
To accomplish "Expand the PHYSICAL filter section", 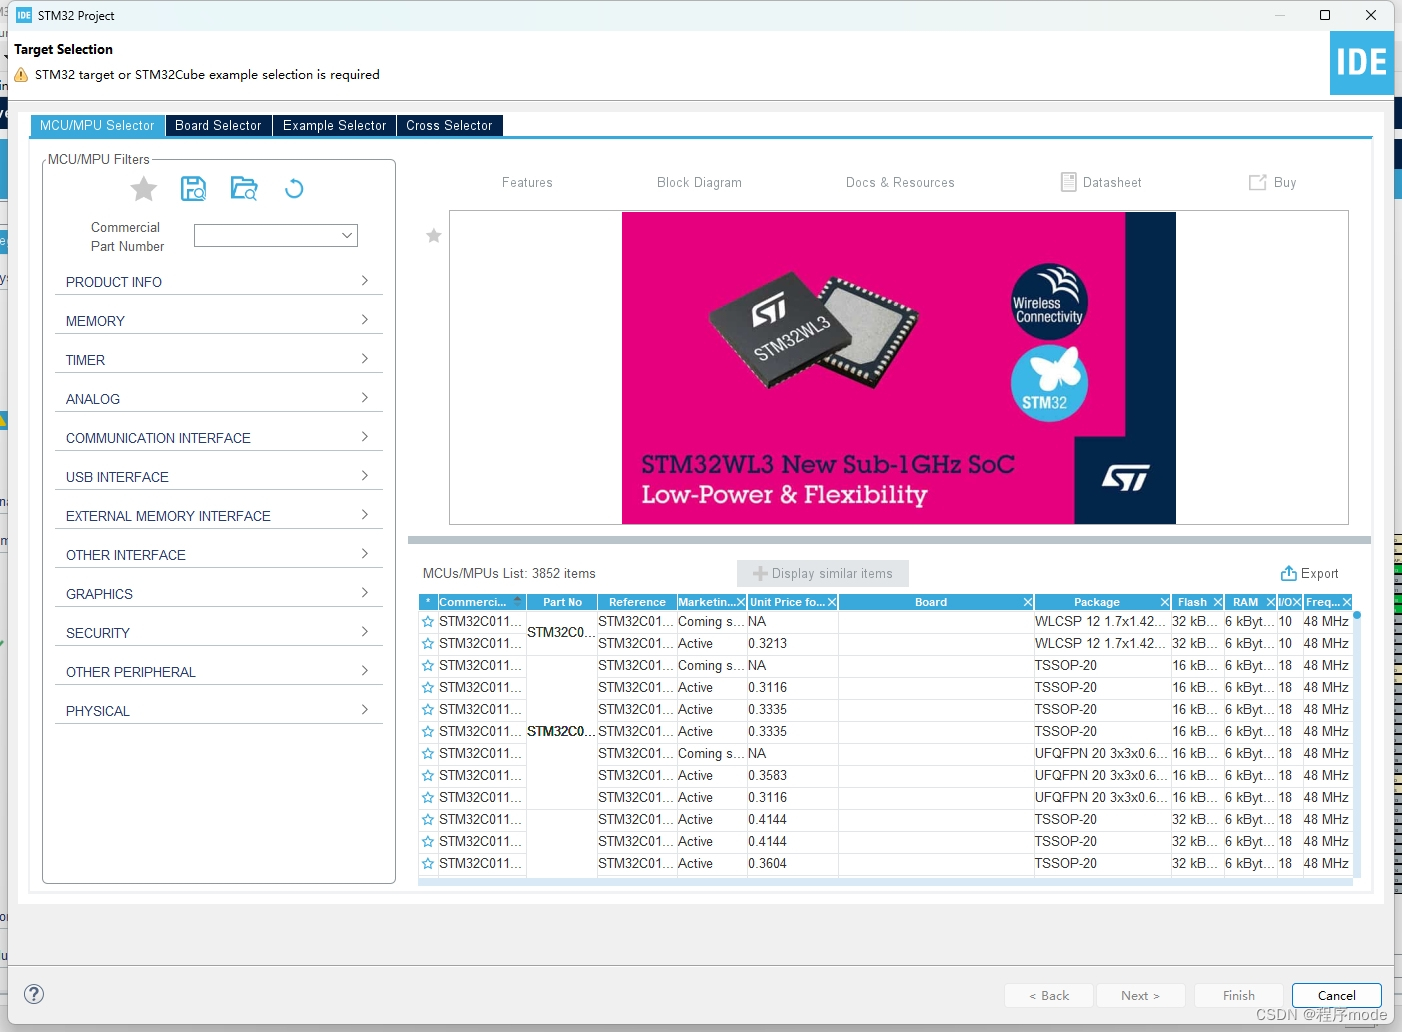I will coord(219,711).
